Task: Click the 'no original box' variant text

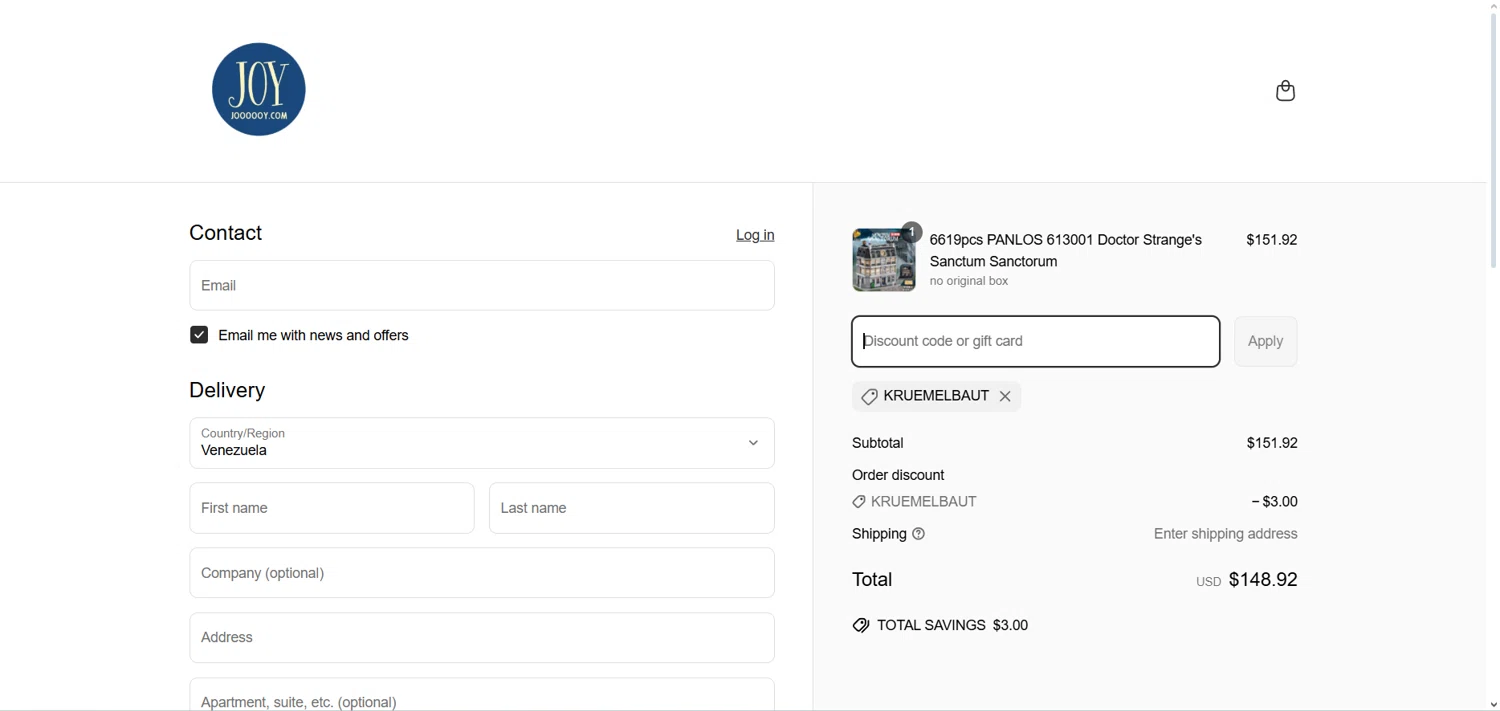Action: click(x=969, y=282)
